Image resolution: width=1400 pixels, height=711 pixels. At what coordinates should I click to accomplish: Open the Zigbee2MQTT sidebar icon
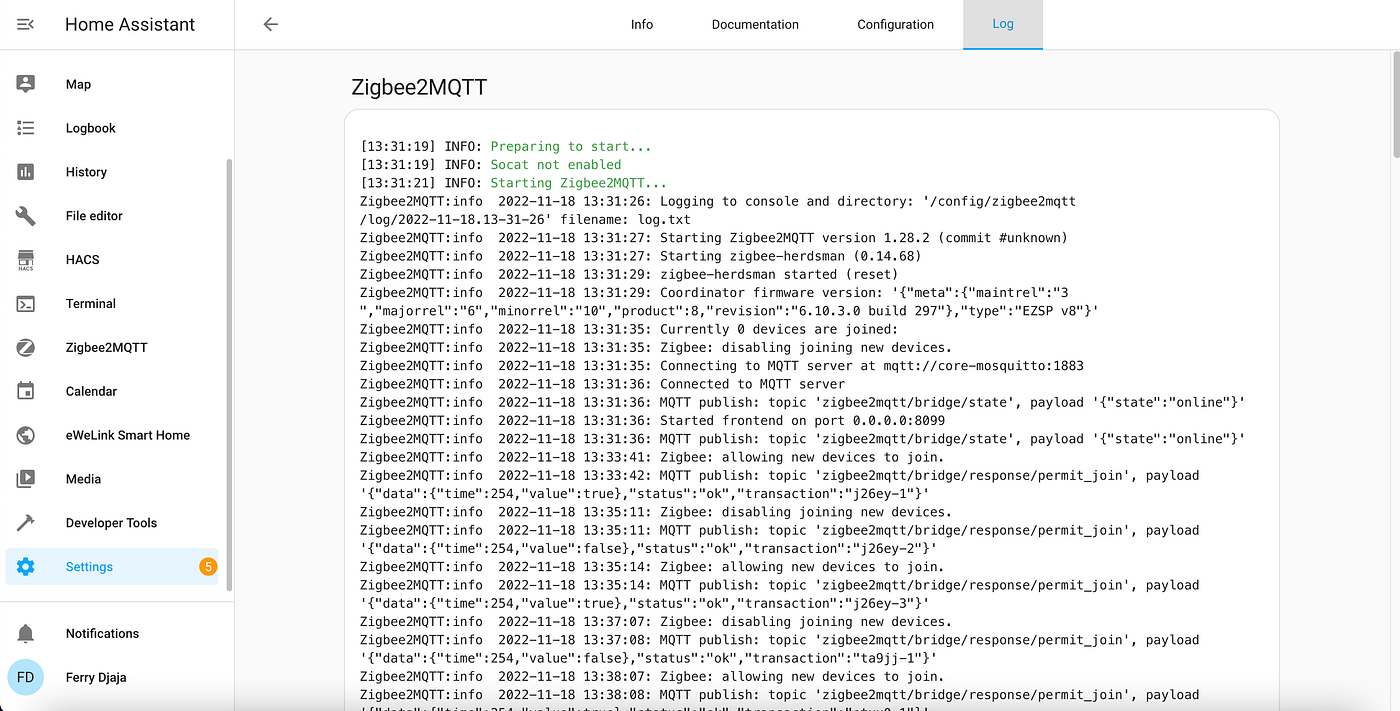26,348
